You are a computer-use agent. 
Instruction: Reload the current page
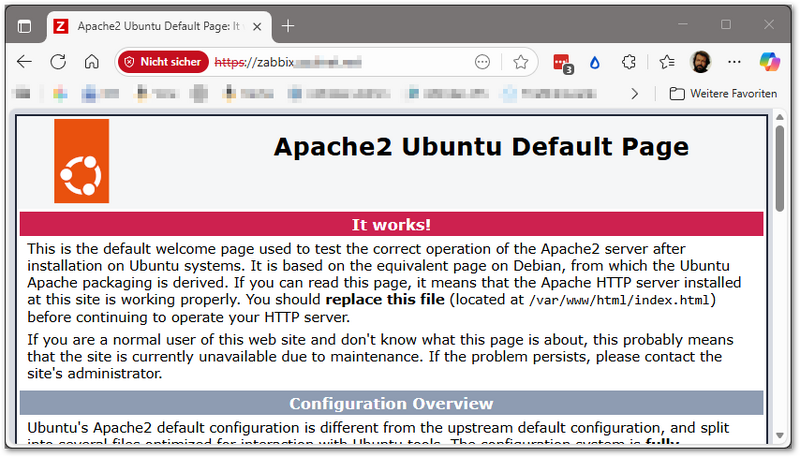click(58, 62)
